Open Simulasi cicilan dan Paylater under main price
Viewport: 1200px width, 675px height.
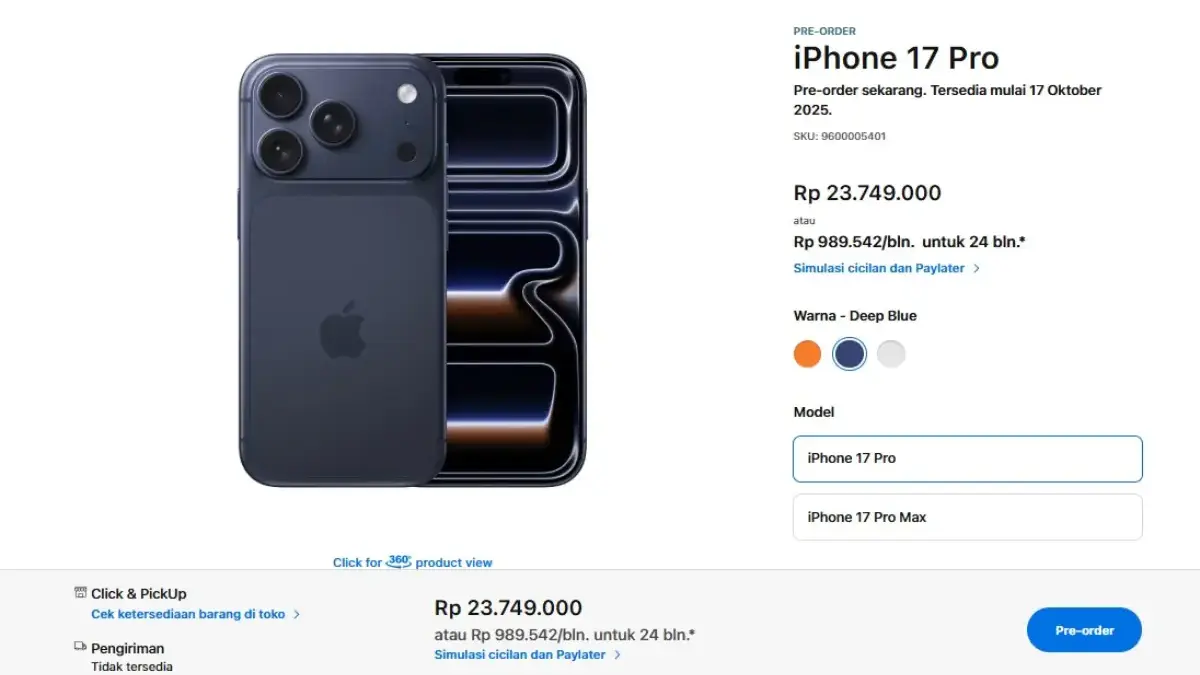(879, 269)
